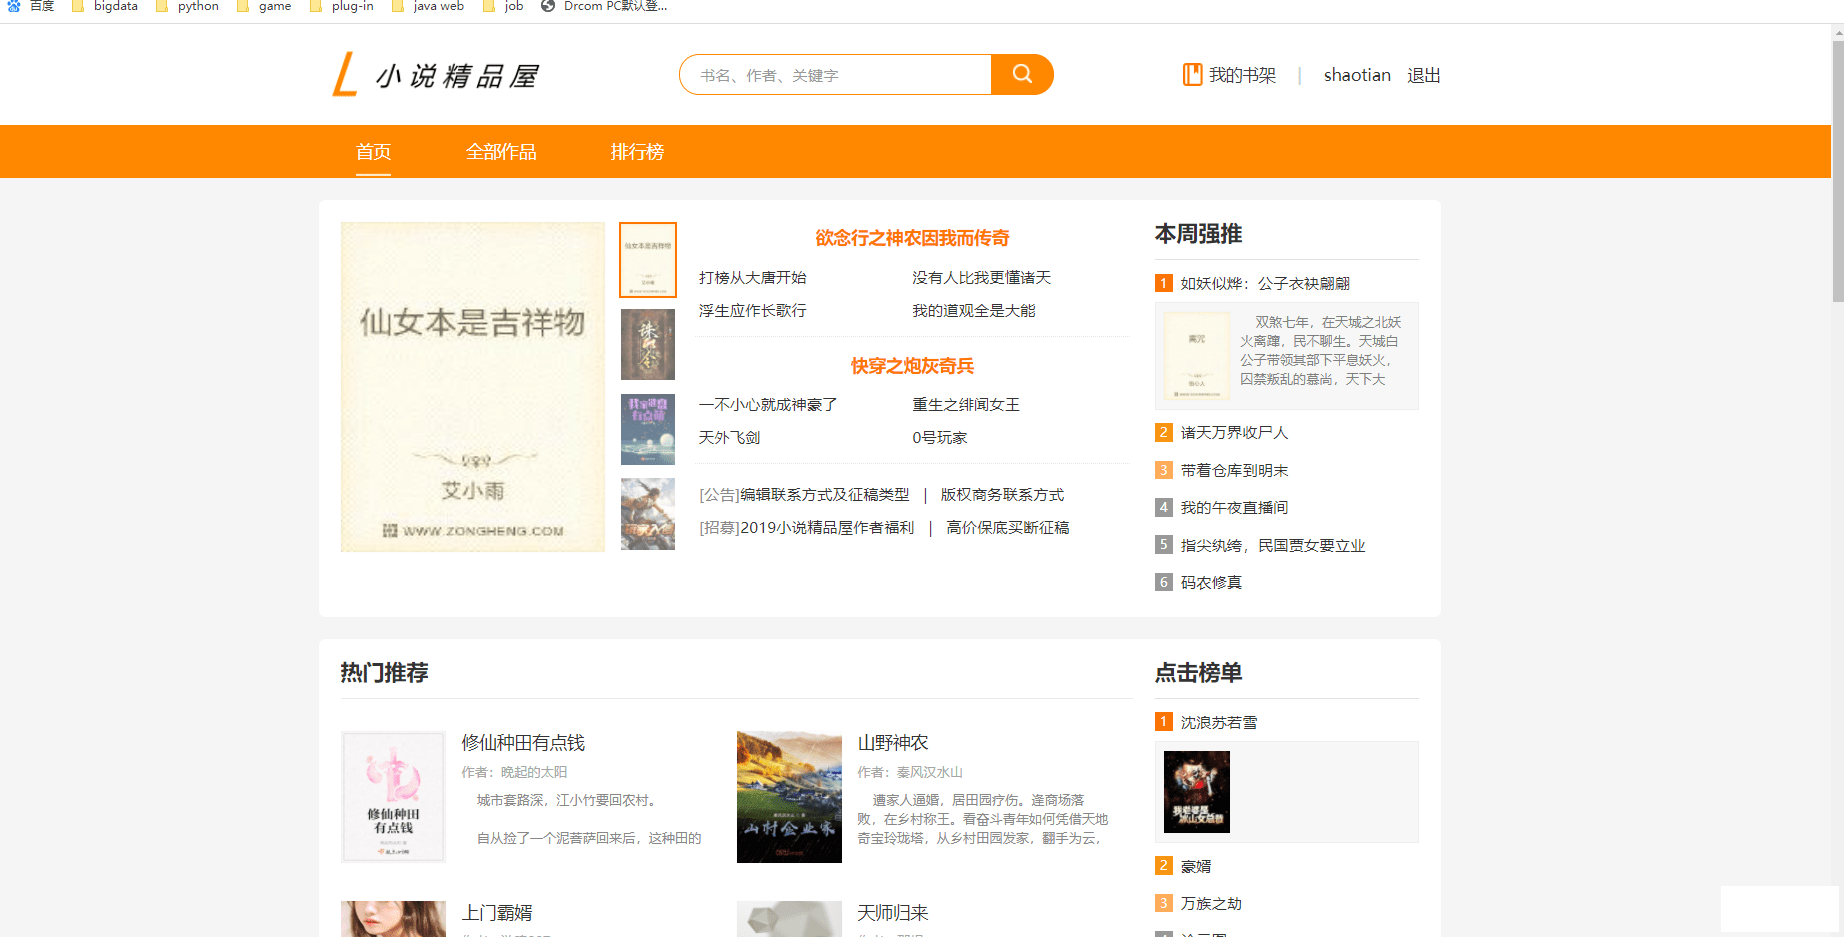The width and height of the screenshot is (1844, 937).
Task: Open 高价保底买断征稿 link
Action: 1007,528
